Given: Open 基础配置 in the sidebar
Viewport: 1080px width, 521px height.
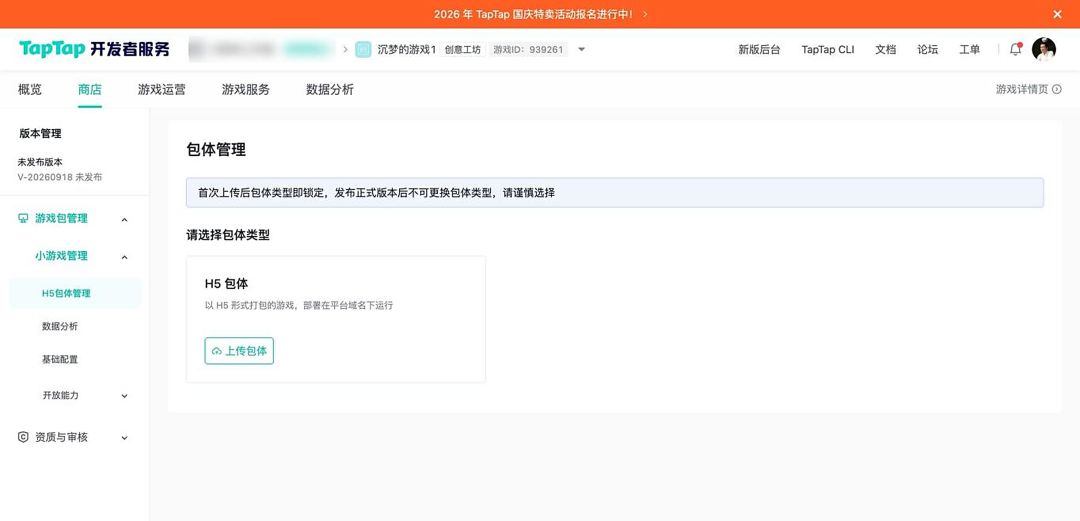Looking at the screenshot, I should click(60, 360).
